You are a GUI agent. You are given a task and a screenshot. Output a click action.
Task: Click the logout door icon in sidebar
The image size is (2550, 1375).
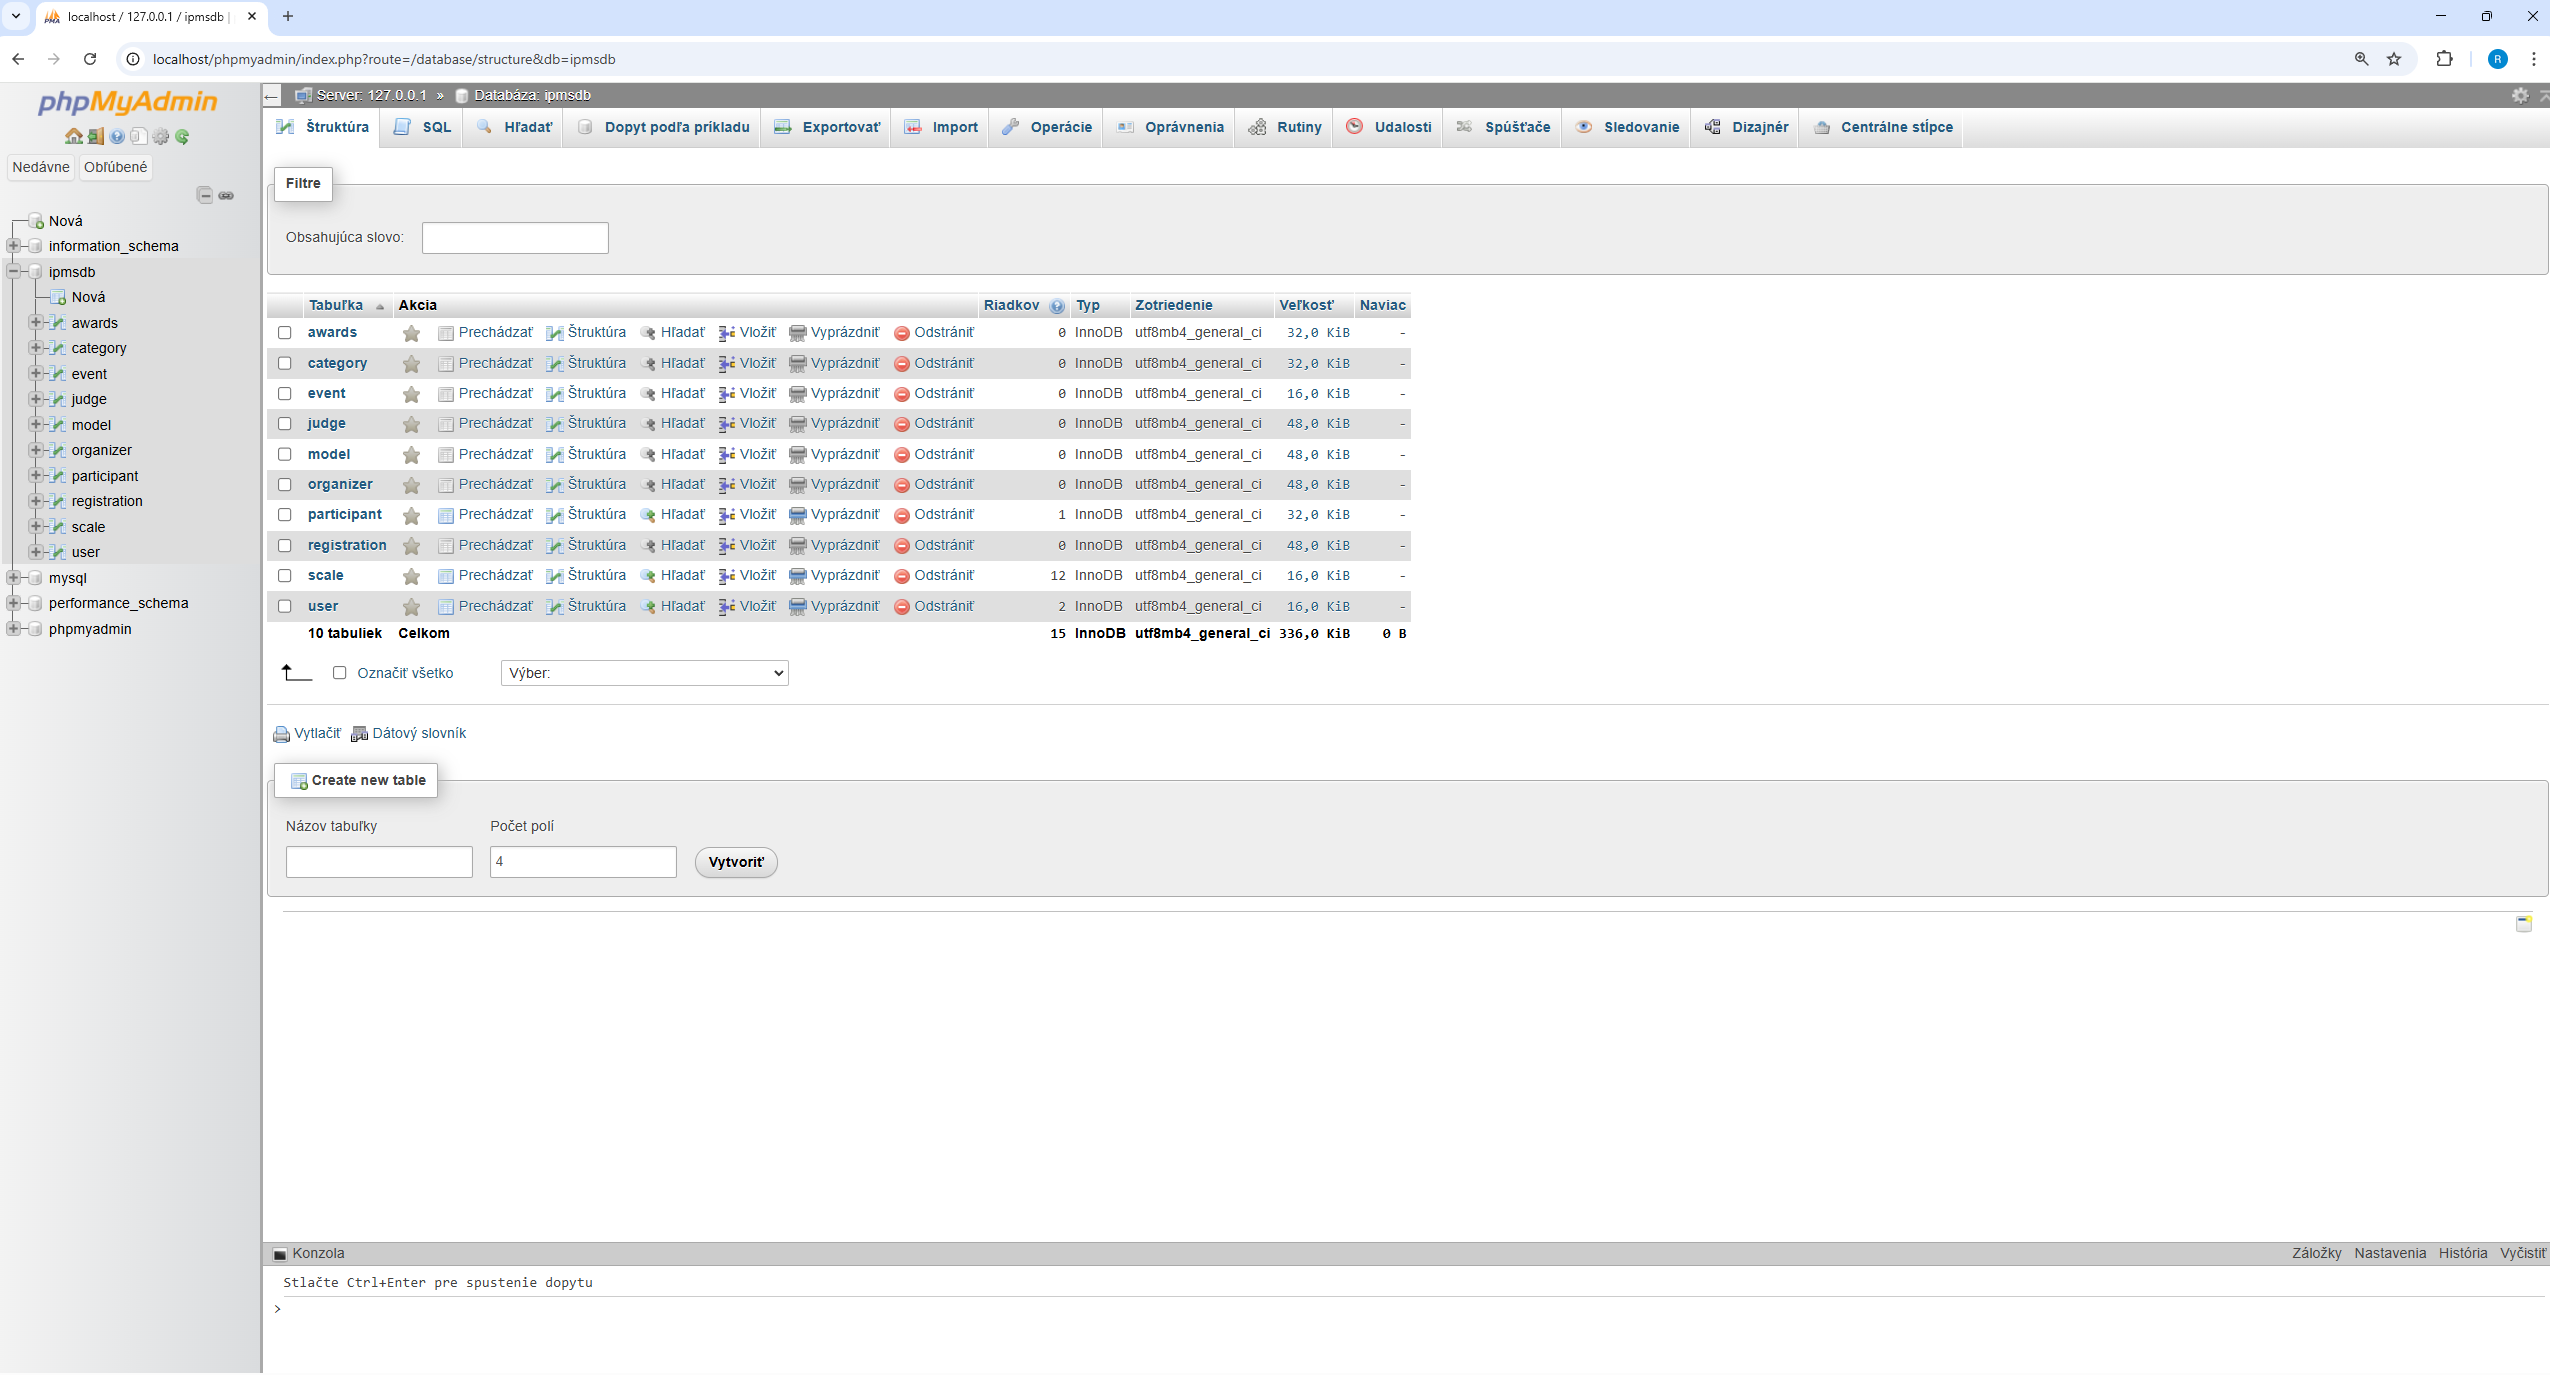pyautogui.click(x=95, y=137)
